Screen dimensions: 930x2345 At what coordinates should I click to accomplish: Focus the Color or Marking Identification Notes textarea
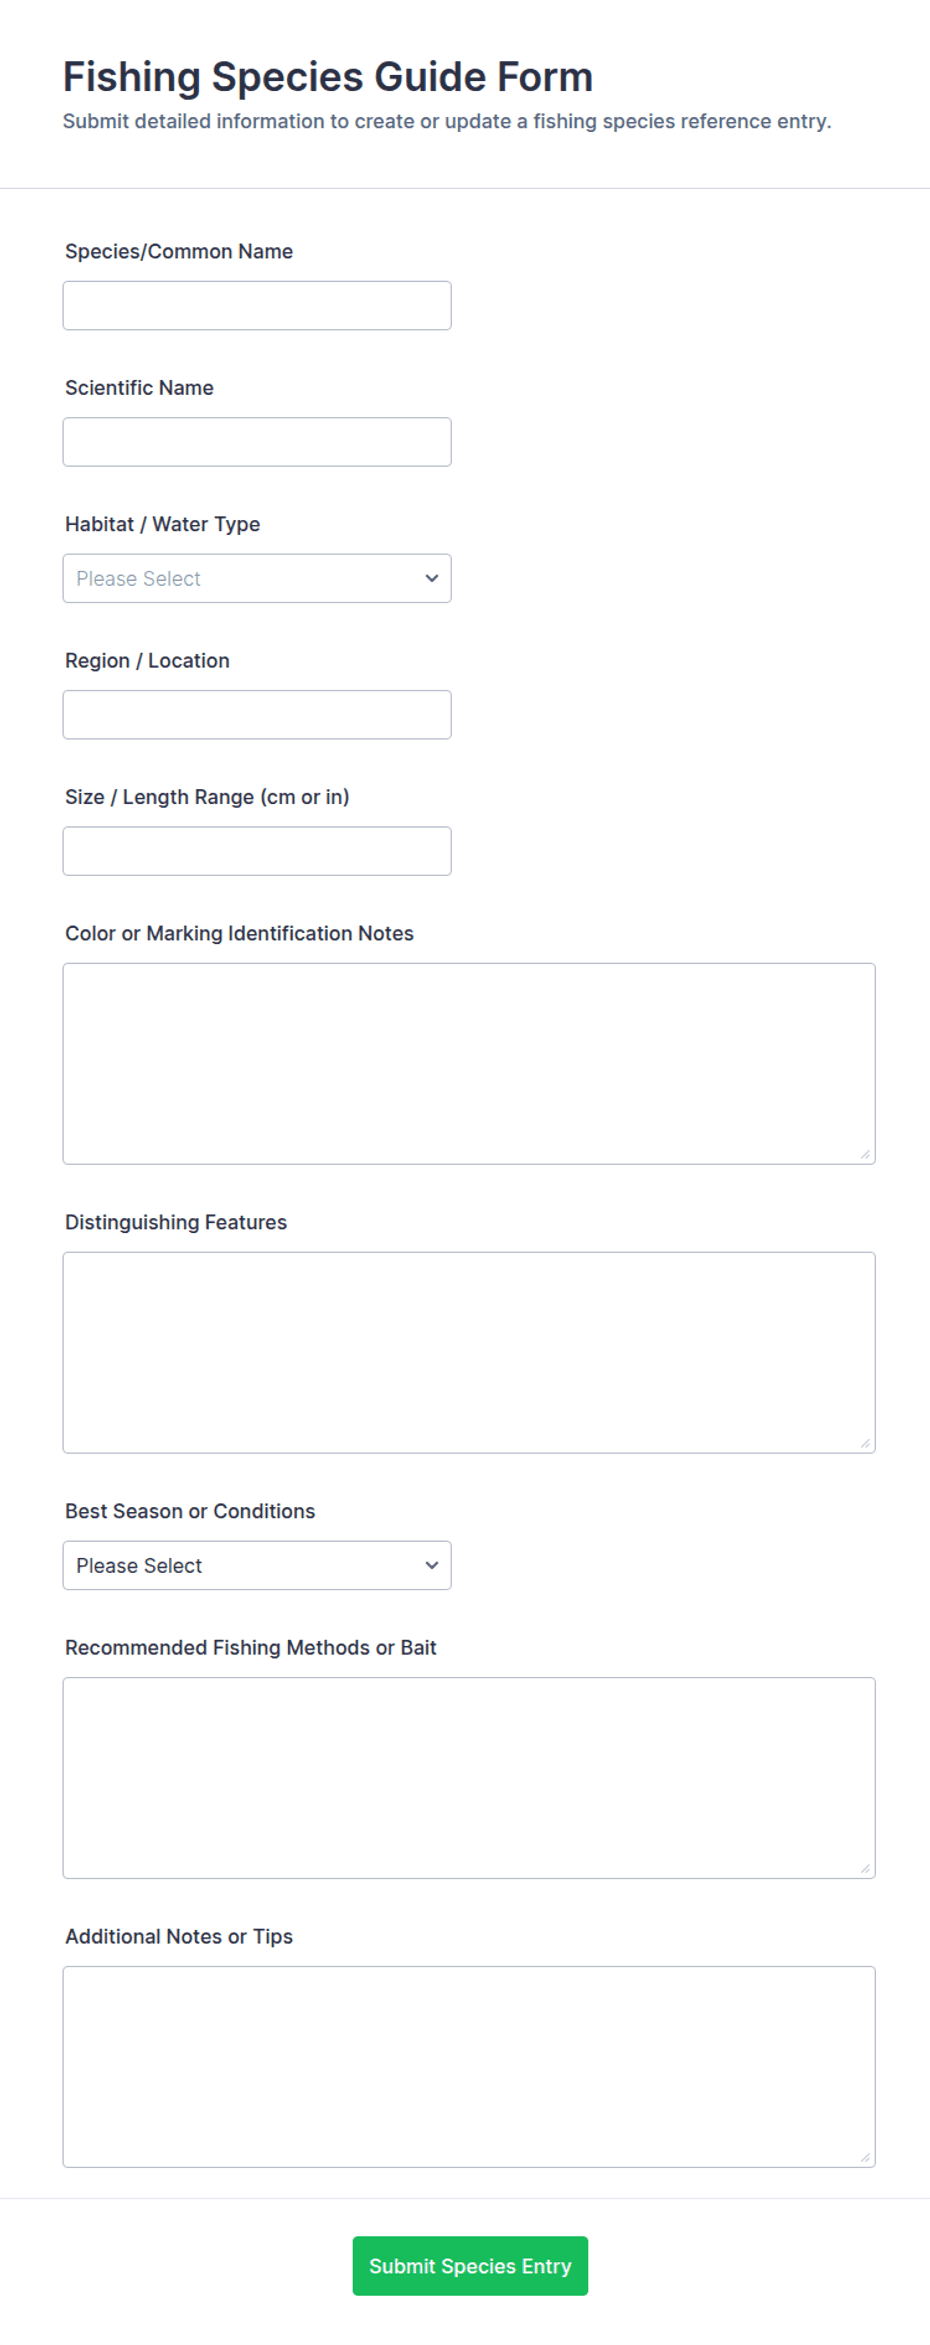click(469, 1063)
